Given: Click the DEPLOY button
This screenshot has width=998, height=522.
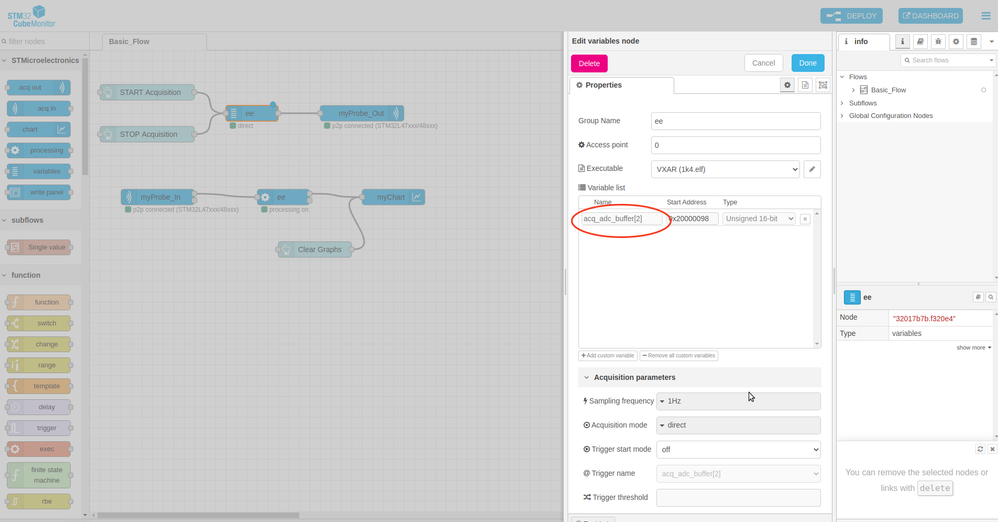Looking at the screenshot, I should (852, 16).
